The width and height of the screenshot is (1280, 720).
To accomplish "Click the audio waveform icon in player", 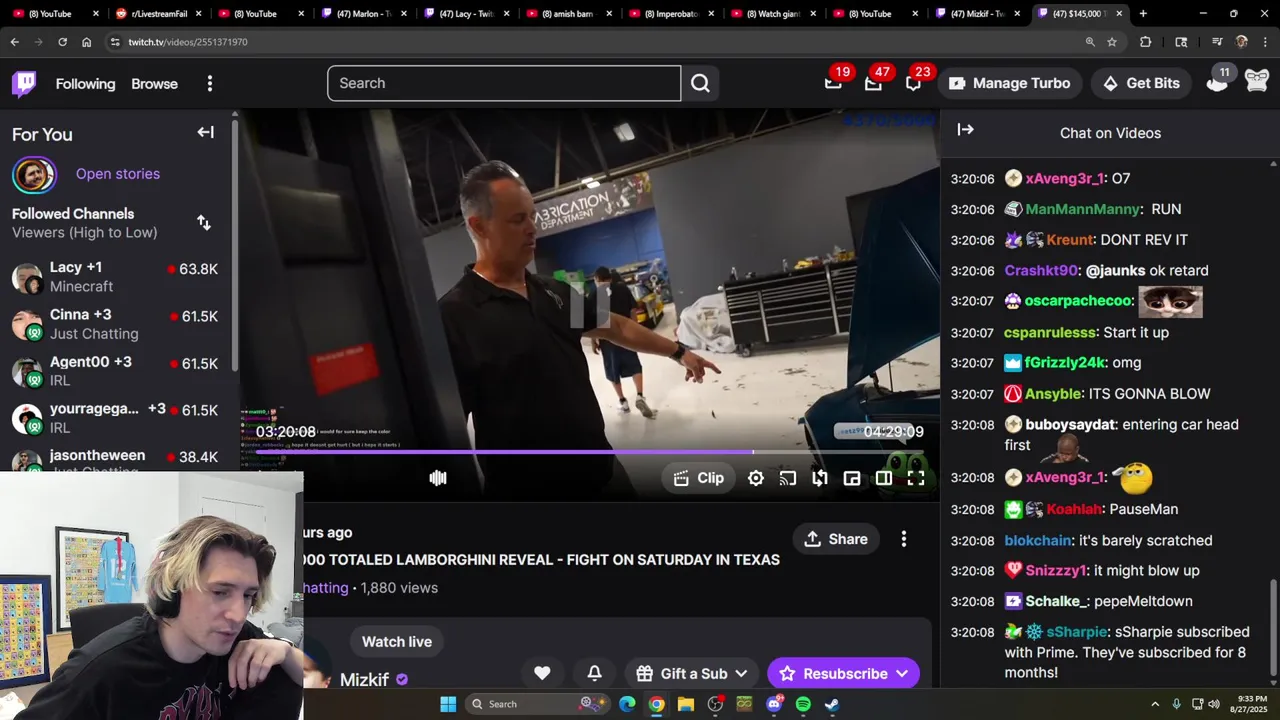I will (x=438, y=478).
